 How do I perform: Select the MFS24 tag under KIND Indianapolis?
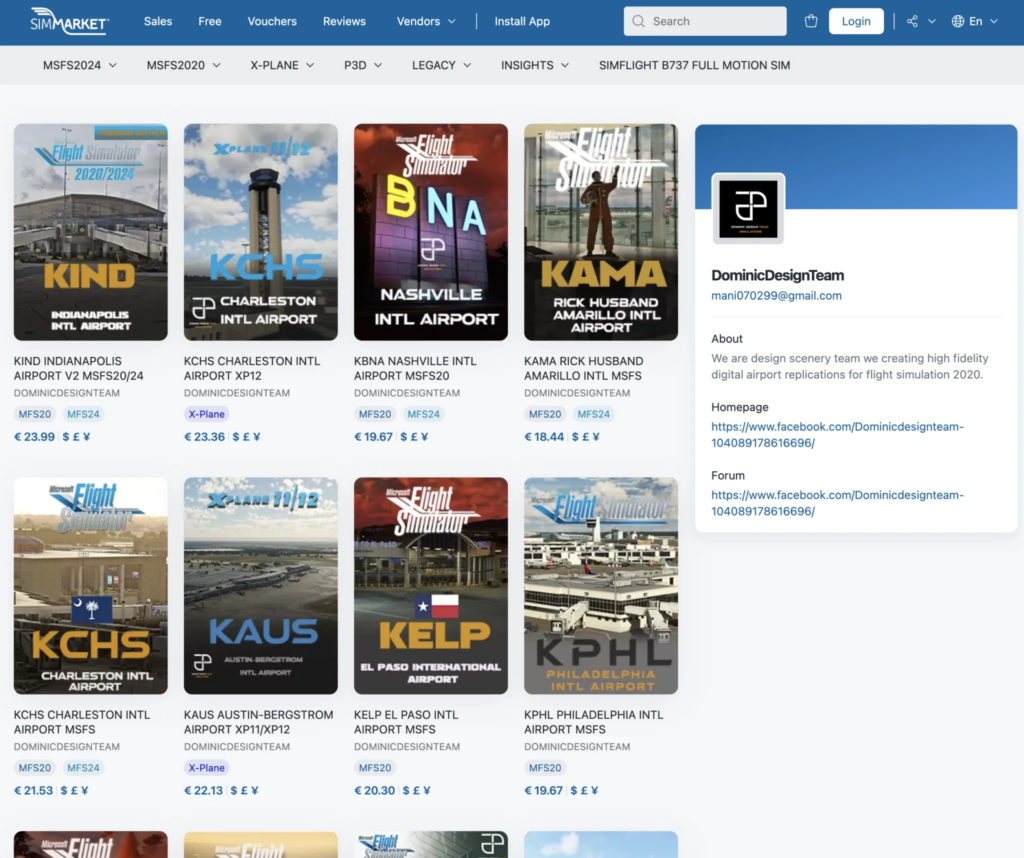coord(83,414)
